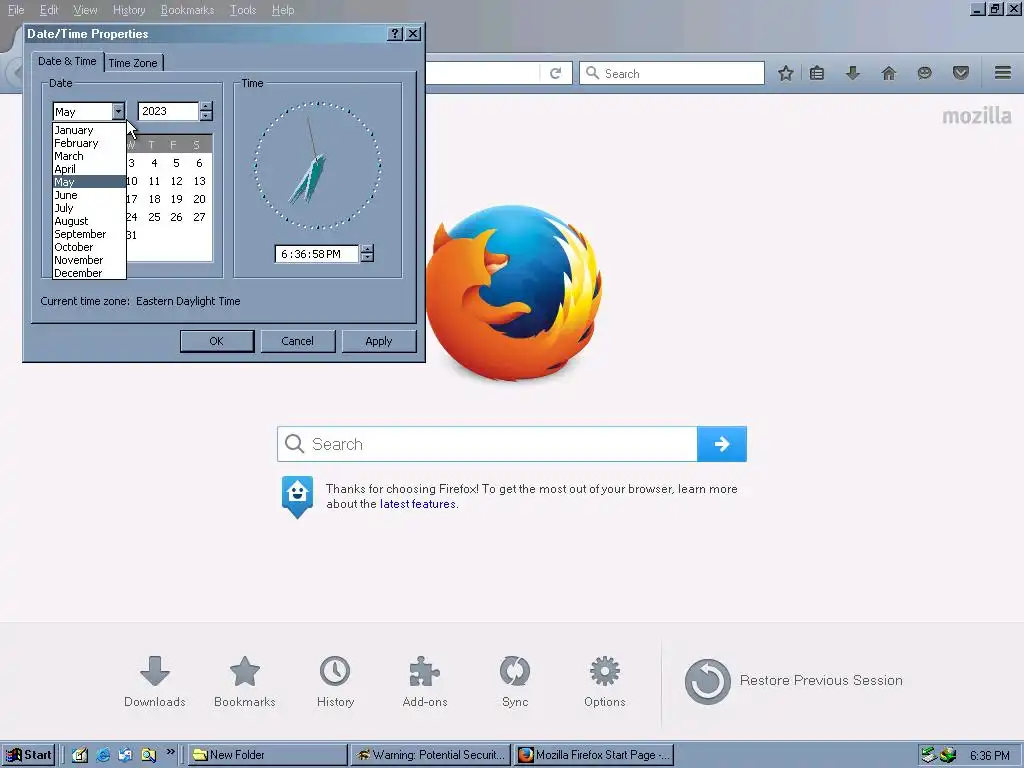Open Options from the start page shortcuts
This screenshot has width=1024, height=768.
click(605, 682)
